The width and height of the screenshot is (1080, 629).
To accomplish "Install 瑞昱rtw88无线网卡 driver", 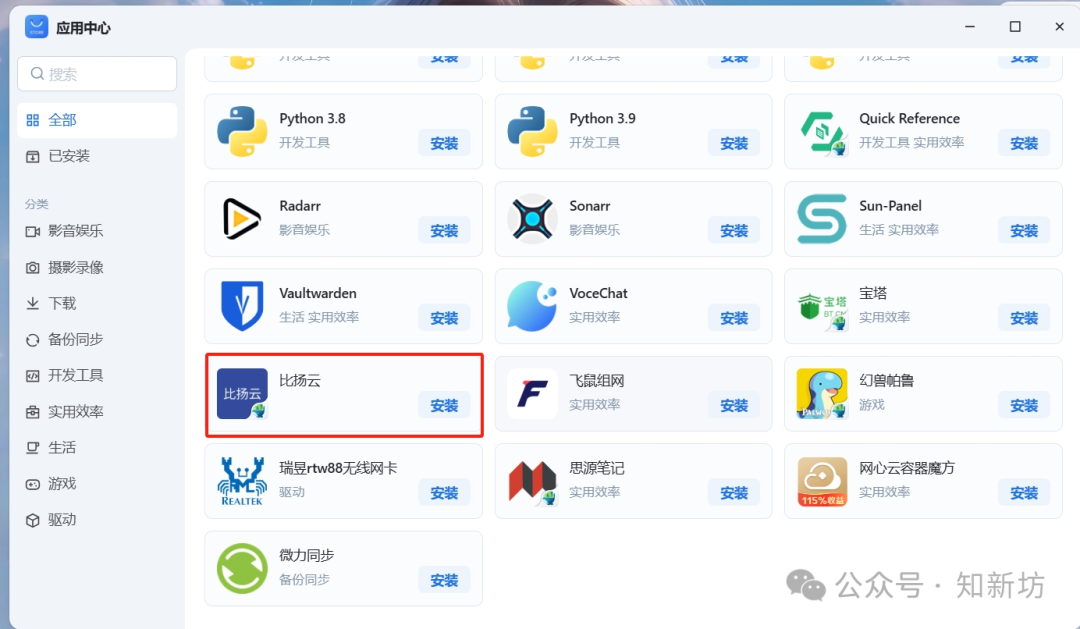I will tap(444, 493).
